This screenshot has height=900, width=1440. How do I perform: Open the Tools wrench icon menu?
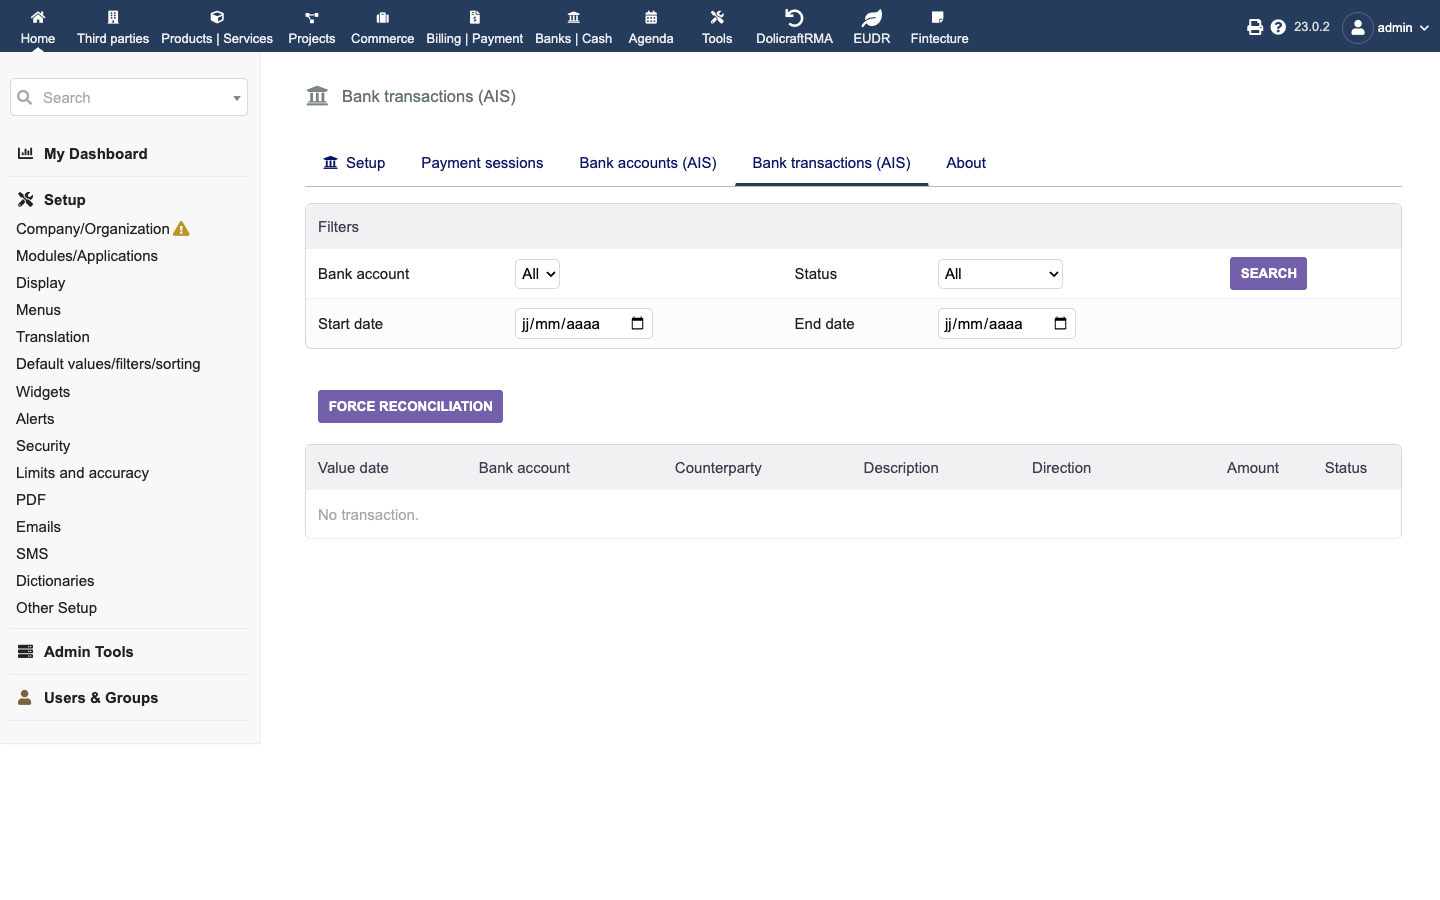(717, 17)
